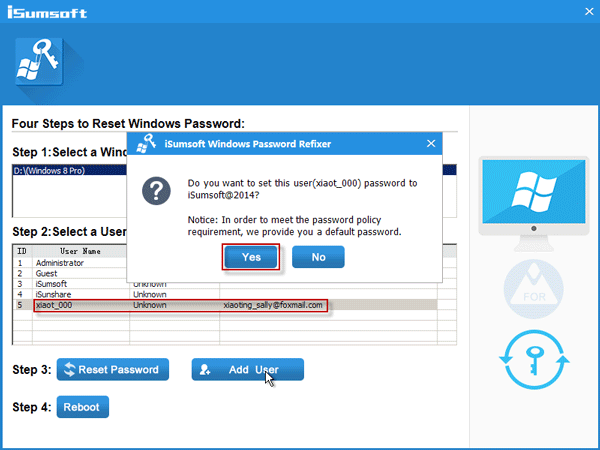Click the iSumsoft logo in title bar
The image size is (600, 450).
(x=47, y=12)
